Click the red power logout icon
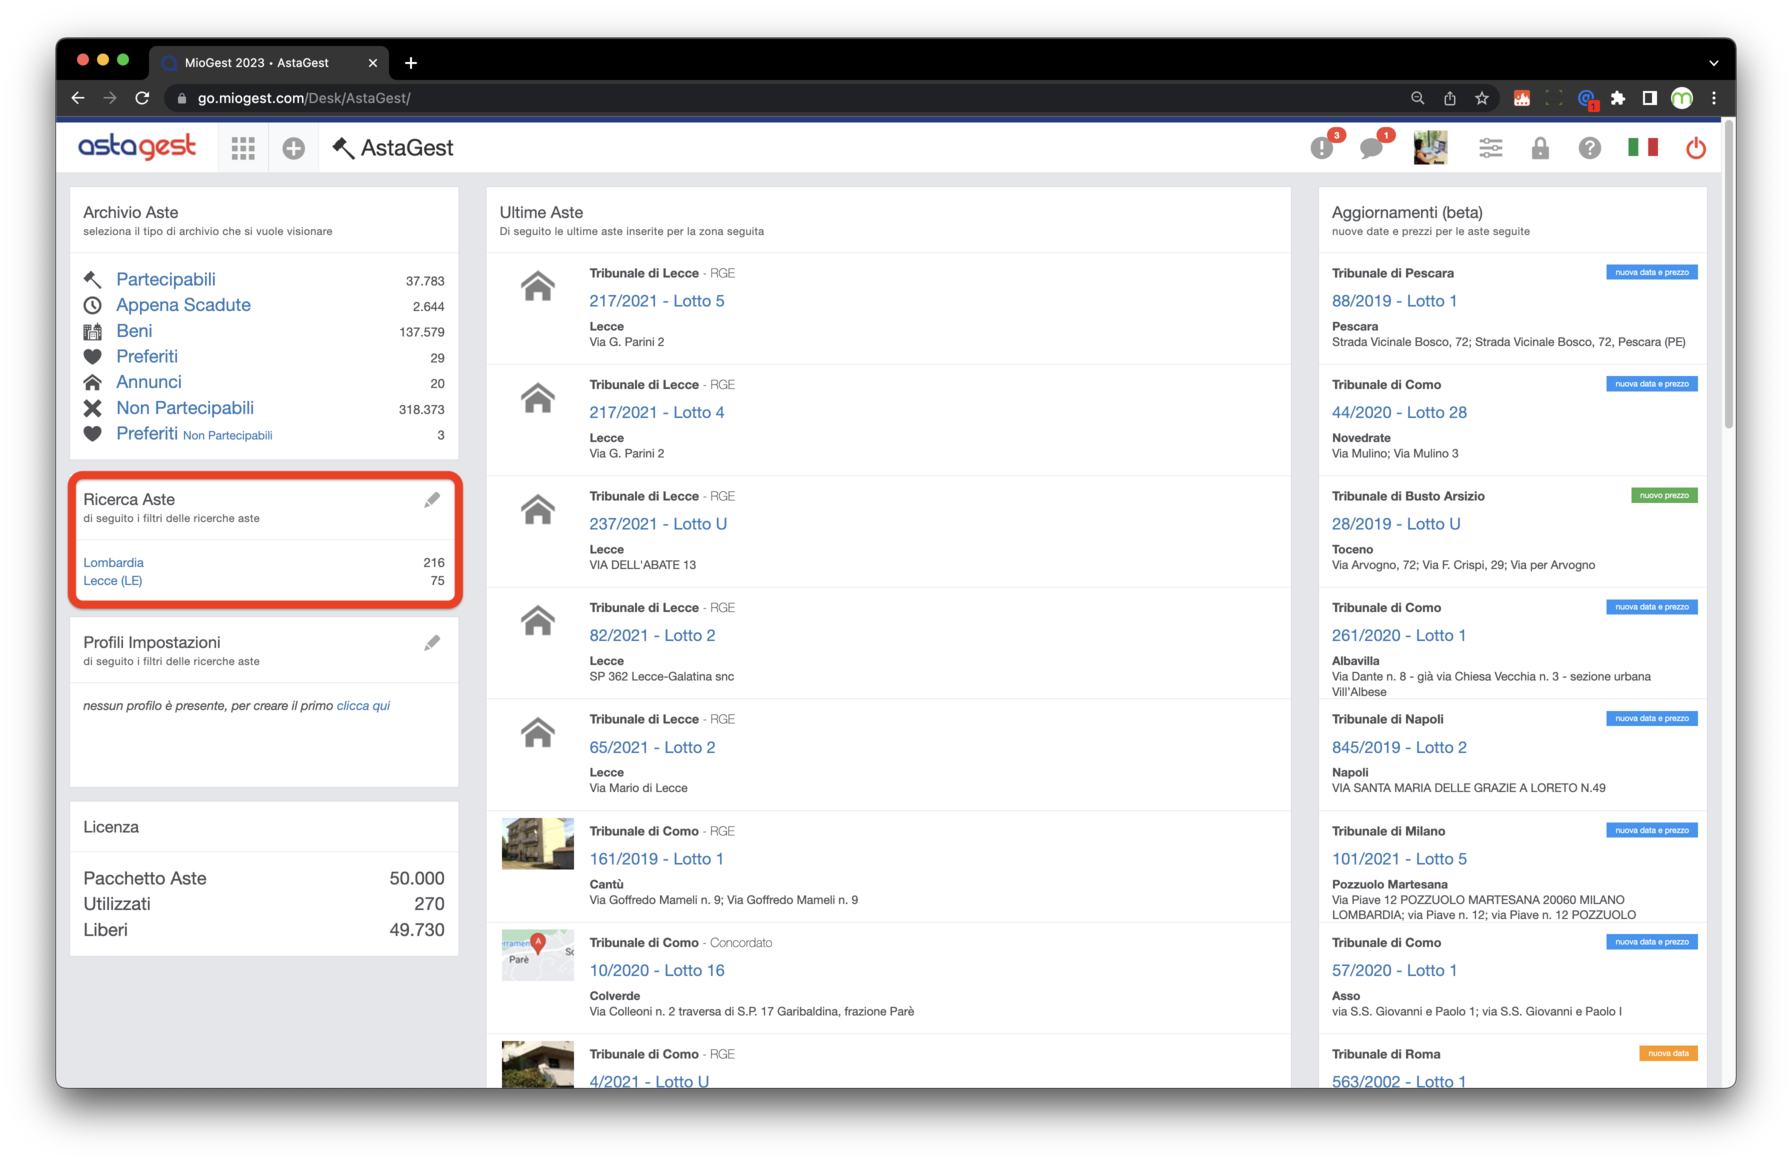The width and height of the screenshot is (1792, 1162). click(x=1696, y=148)
